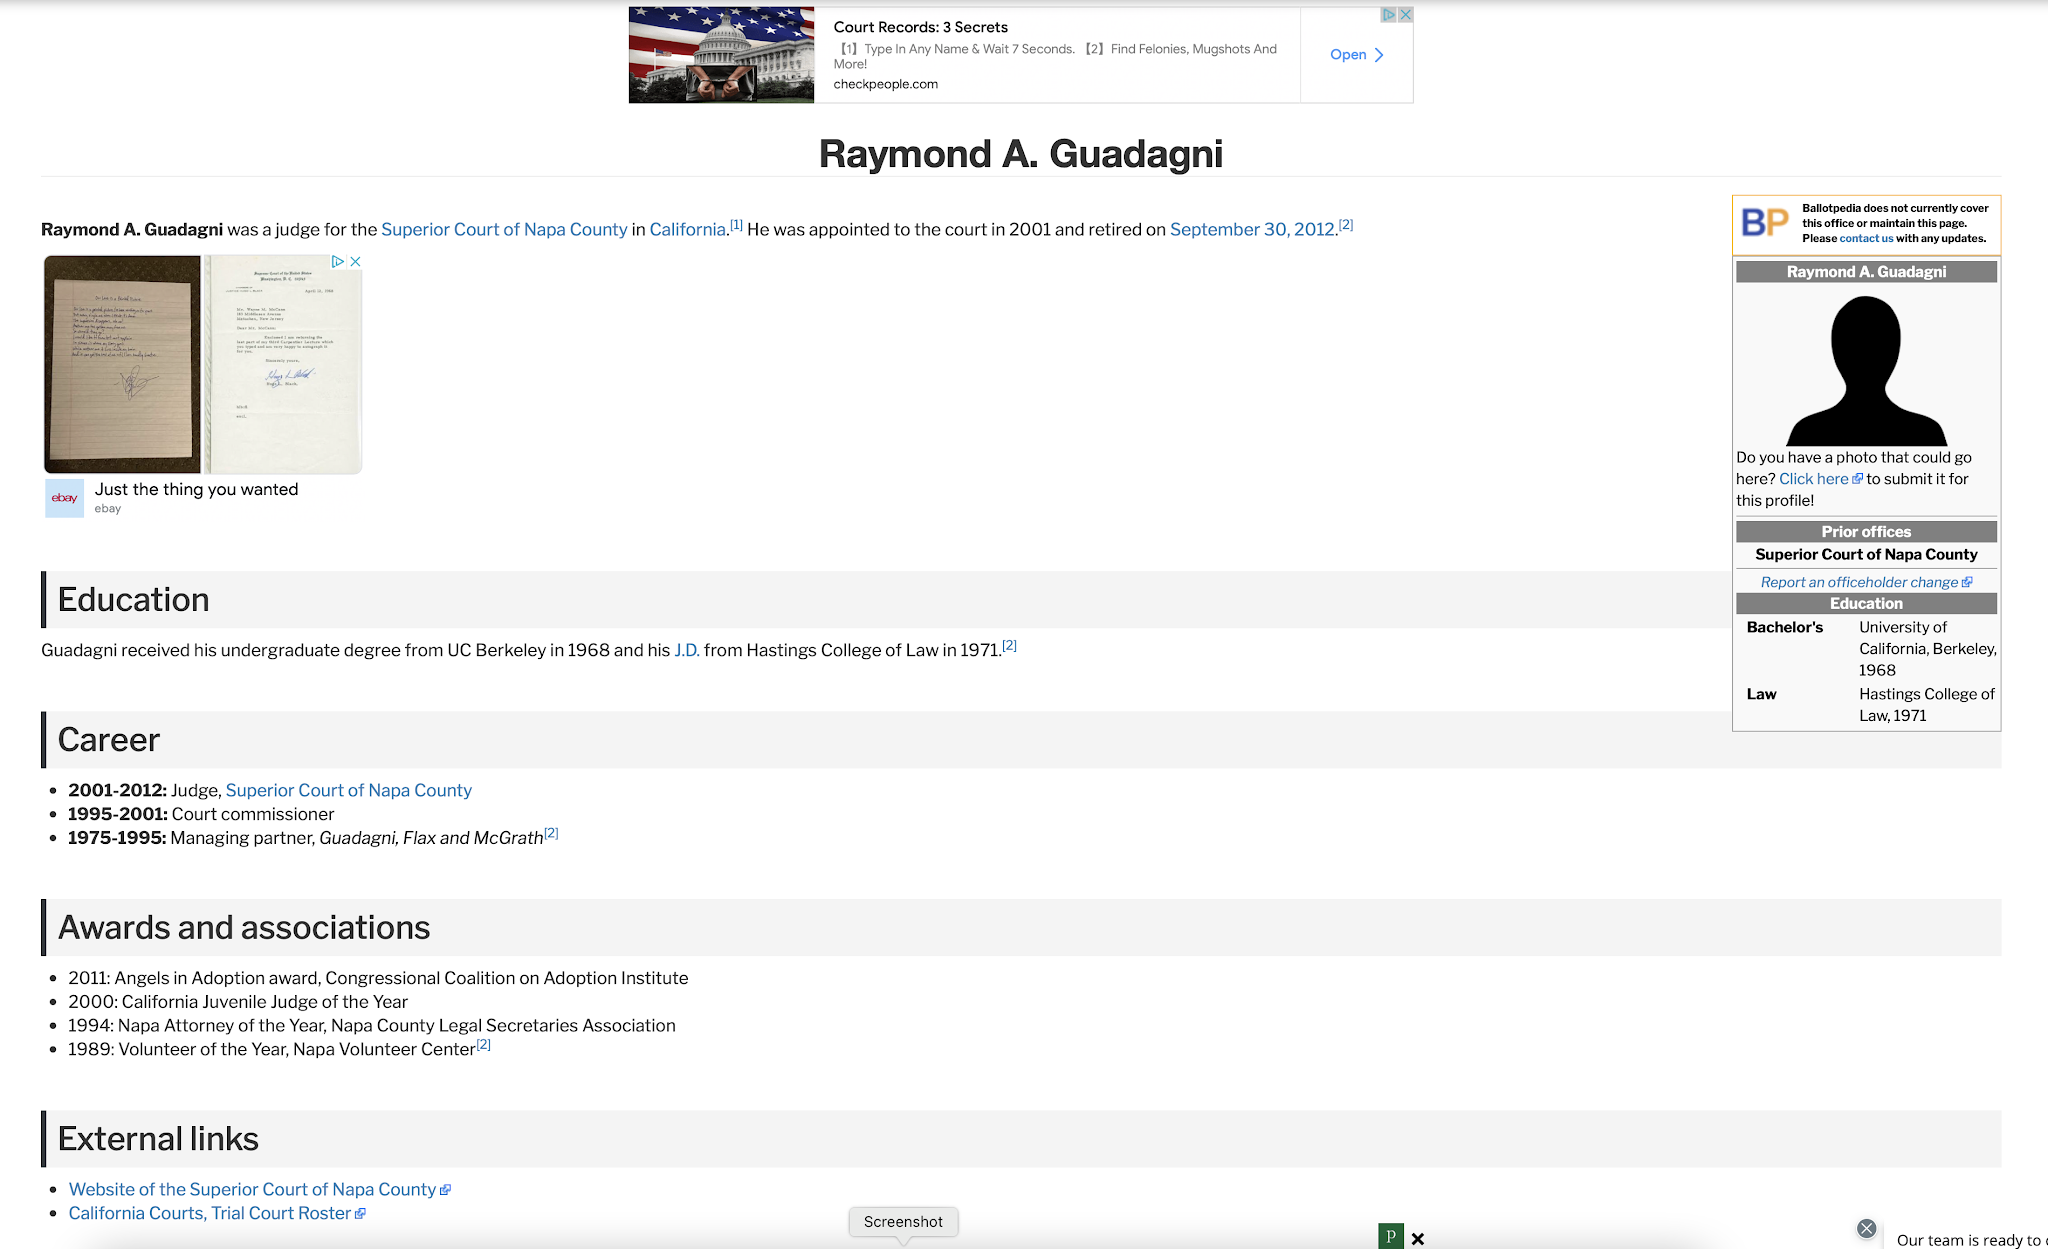This screenshot has width=2048, height=1249.
Task: Click footnote reference [1]
Action: click(x=736, y=226)
